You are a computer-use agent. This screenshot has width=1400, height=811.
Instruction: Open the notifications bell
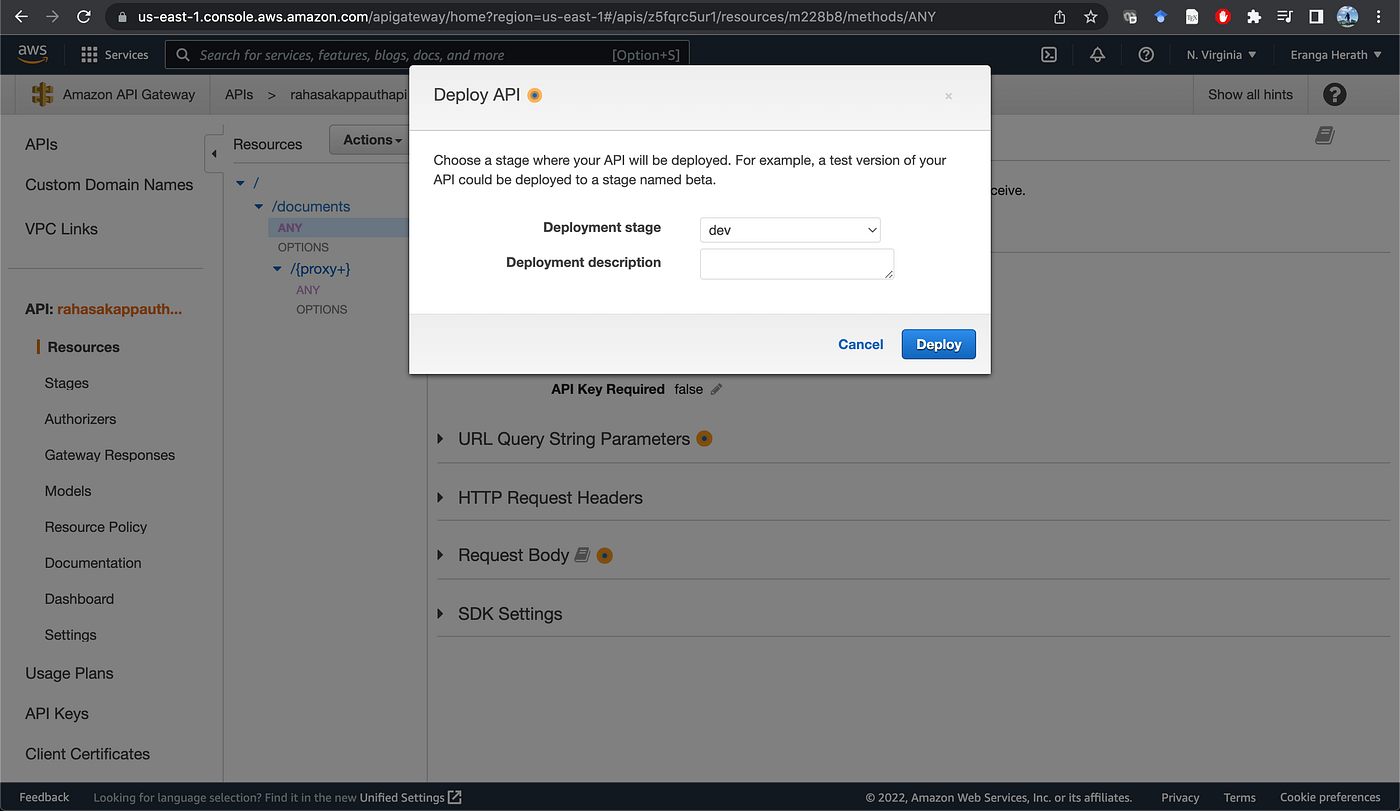(1098, 55)
